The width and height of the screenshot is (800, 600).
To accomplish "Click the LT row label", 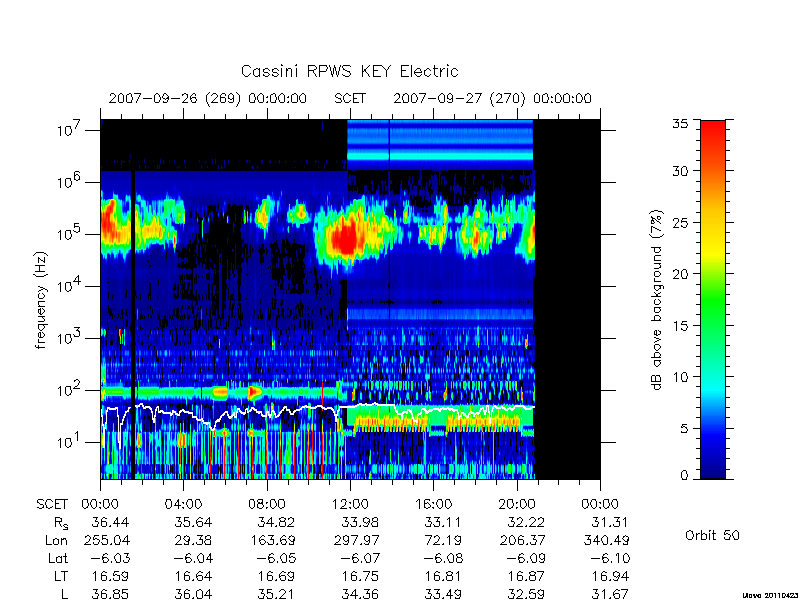I will [x=61, y=576].
